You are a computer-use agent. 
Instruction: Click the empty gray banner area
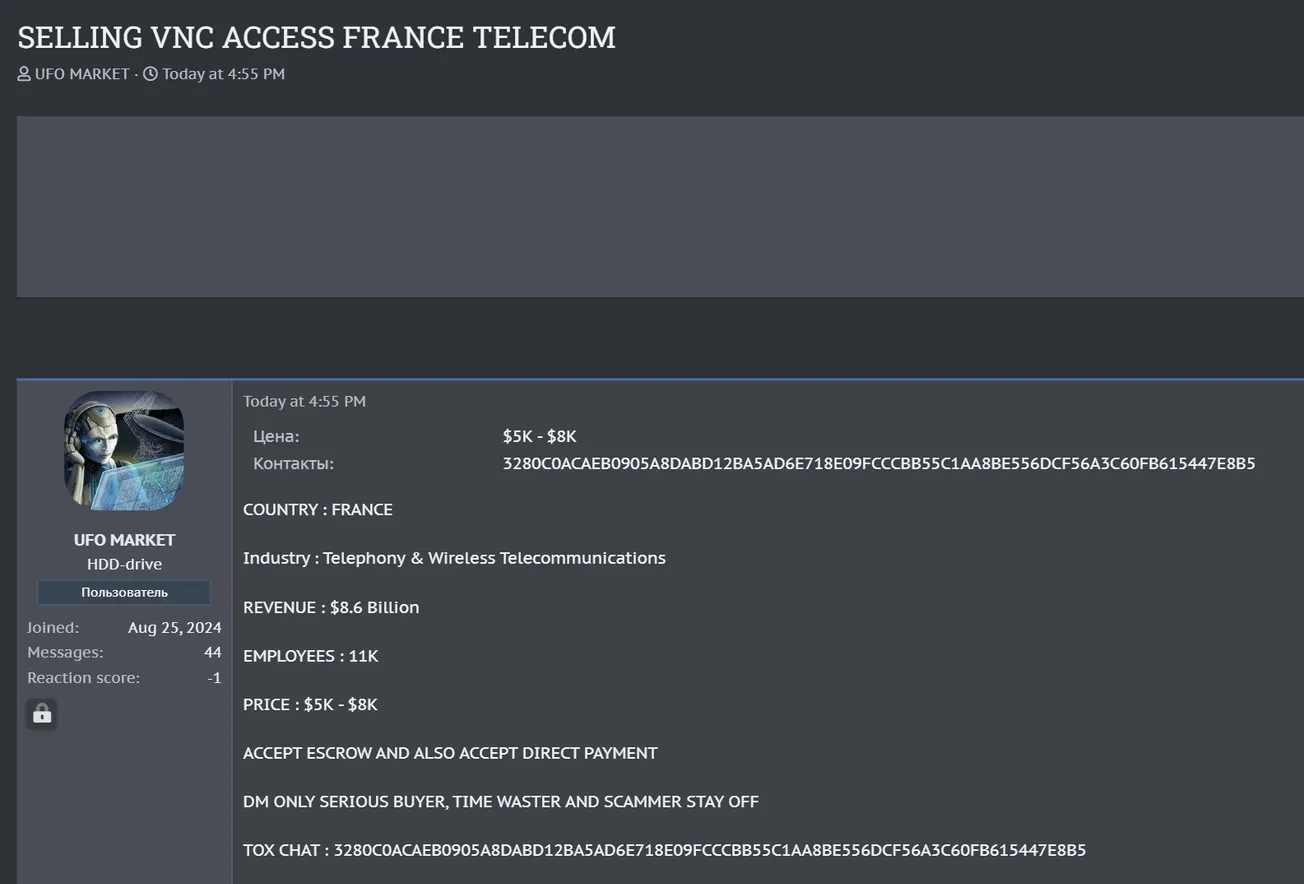pyautogui.click(x=660, y=206)
